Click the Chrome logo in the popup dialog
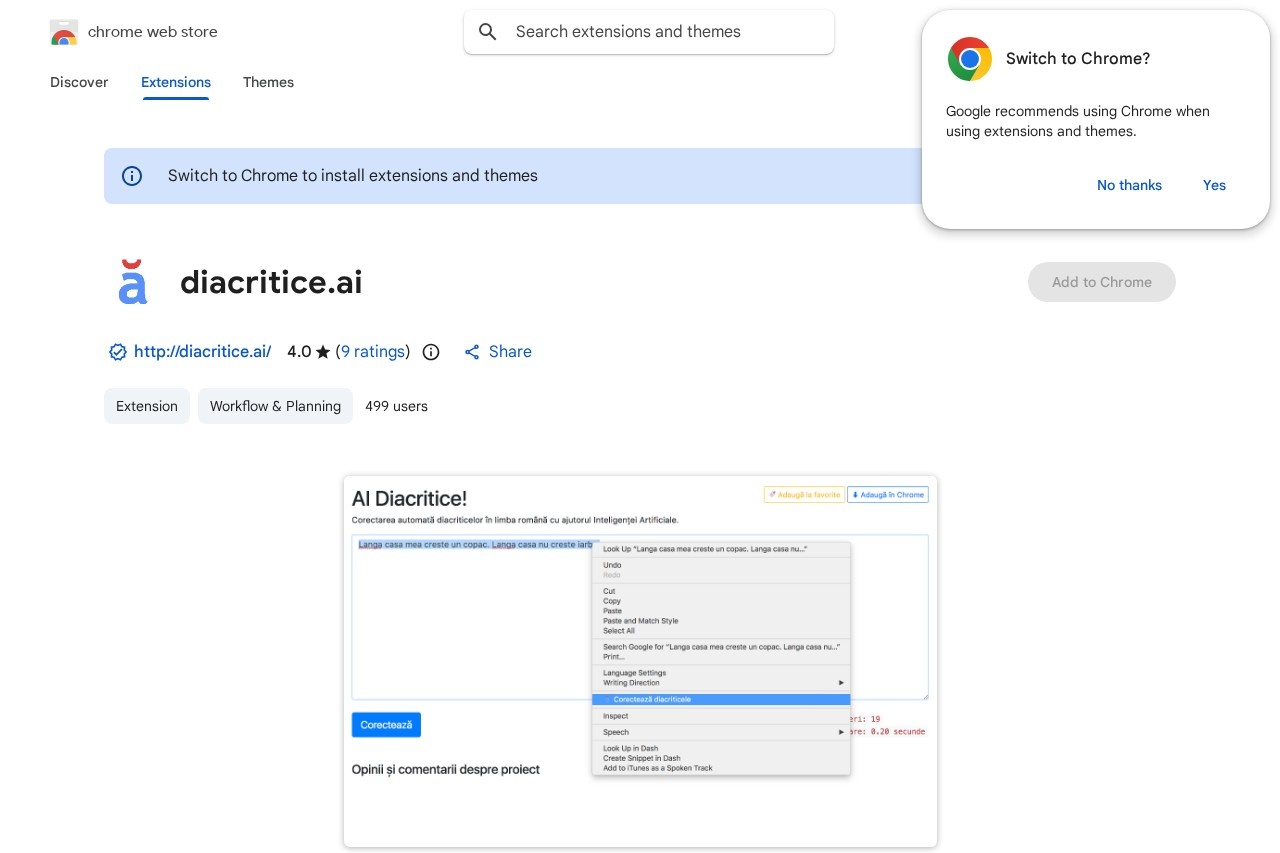Screen dimensions: 1280x853 point(969,59)
